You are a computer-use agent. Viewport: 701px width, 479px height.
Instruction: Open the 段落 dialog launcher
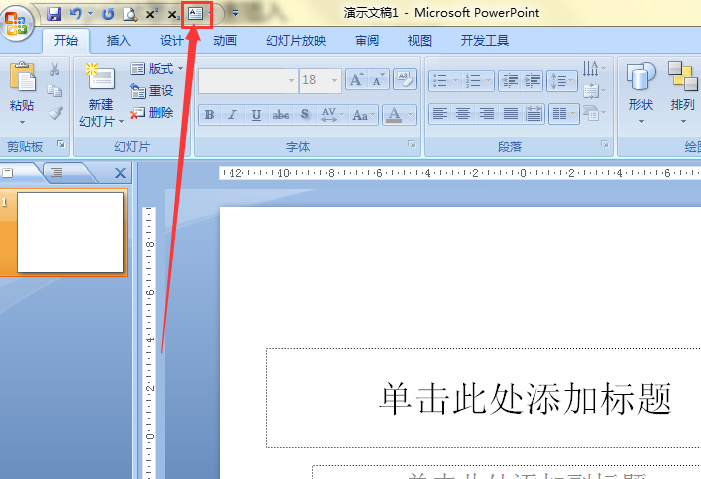(605, 144)
